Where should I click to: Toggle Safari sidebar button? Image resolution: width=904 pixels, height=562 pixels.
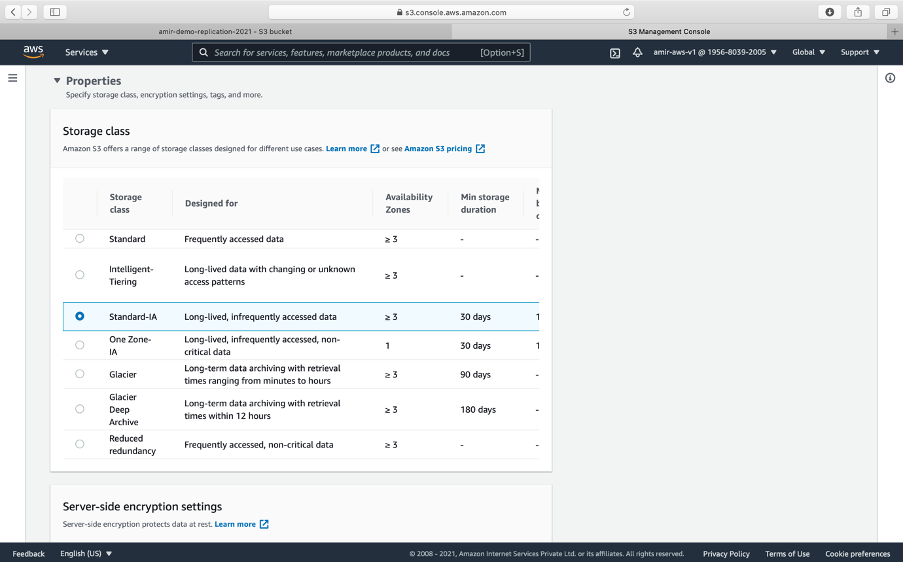point(55,12)
